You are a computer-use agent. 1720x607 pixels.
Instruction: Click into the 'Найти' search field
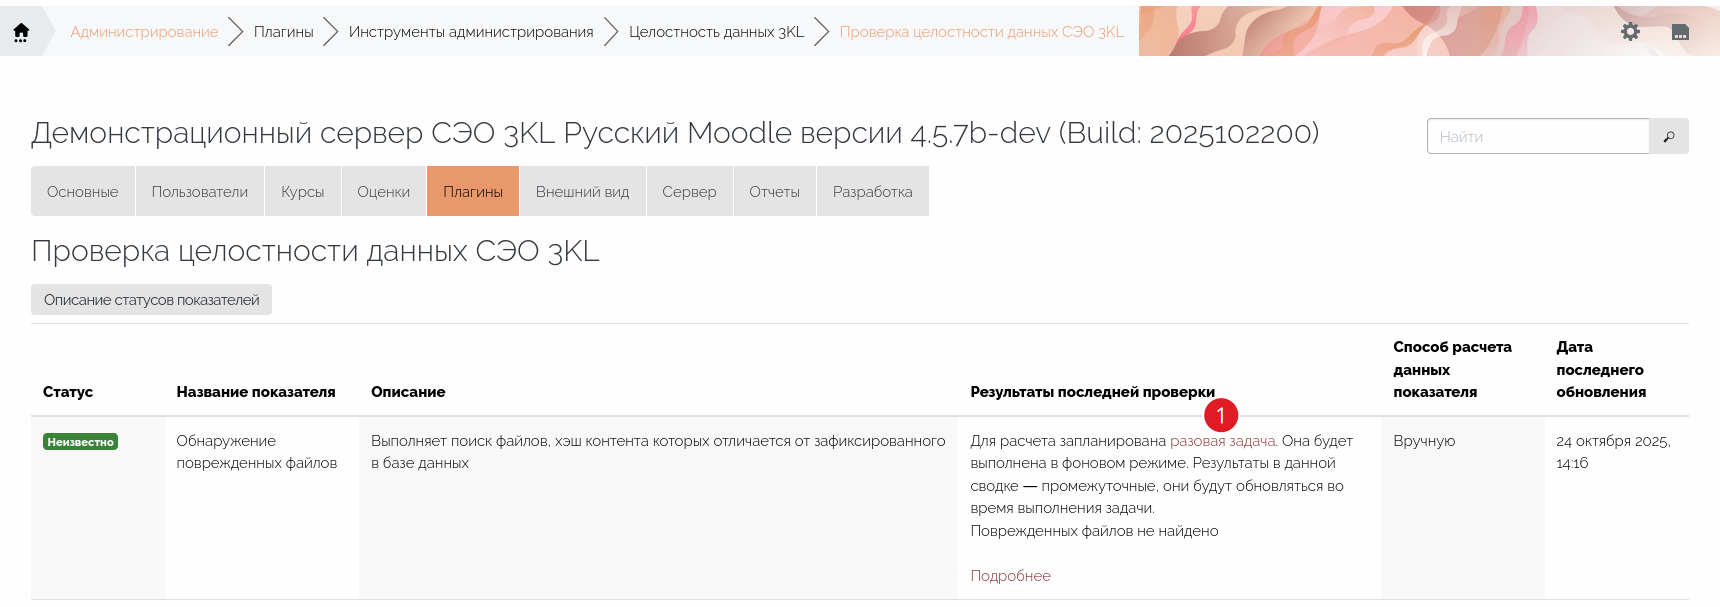point(1537,136)
